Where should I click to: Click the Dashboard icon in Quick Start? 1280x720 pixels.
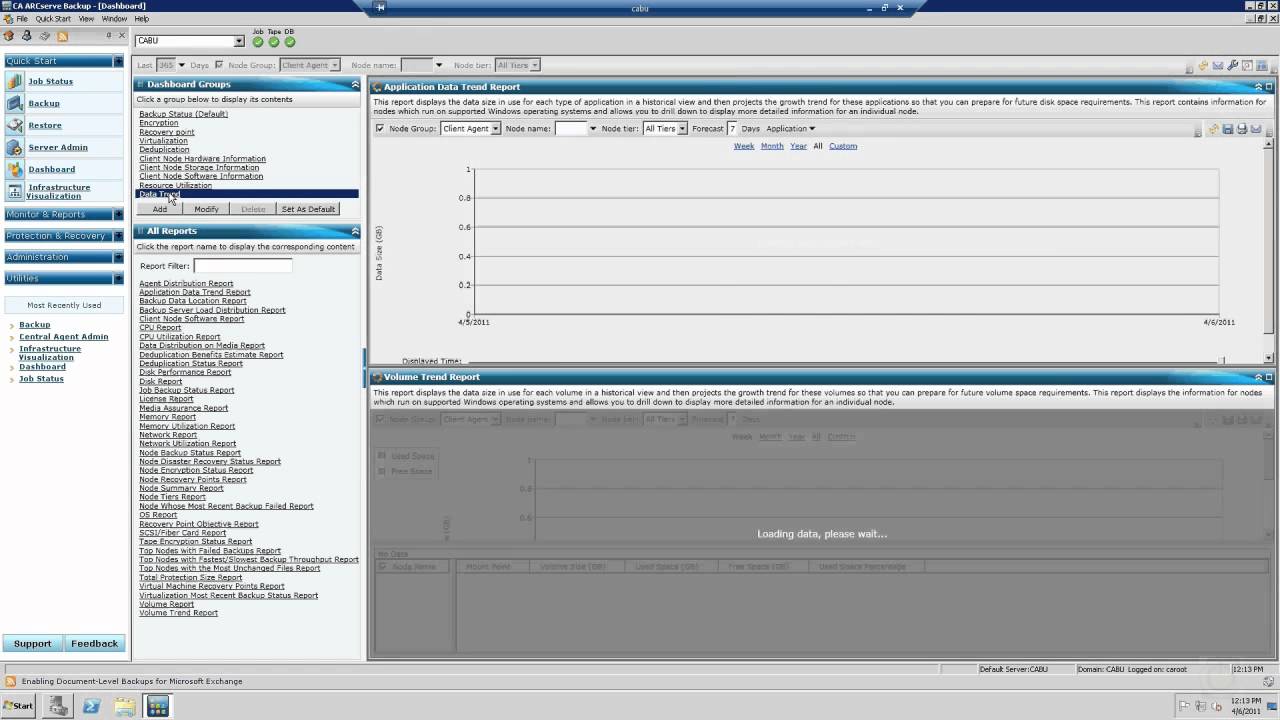14,170
